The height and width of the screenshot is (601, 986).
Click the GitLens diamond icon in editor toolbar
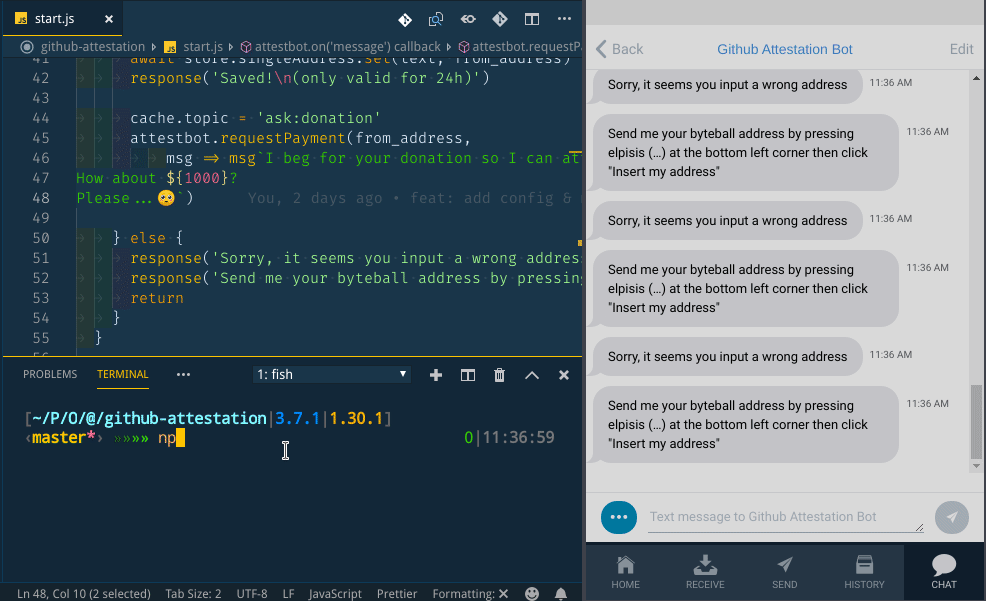pyautogui.click(x=405, y=19)
